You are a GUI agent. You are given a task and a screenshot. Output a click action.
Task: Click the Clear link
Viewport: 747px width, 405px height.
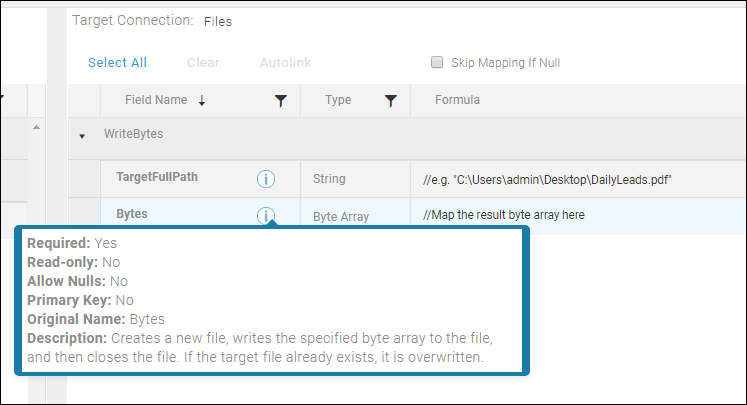click(203, 62)
